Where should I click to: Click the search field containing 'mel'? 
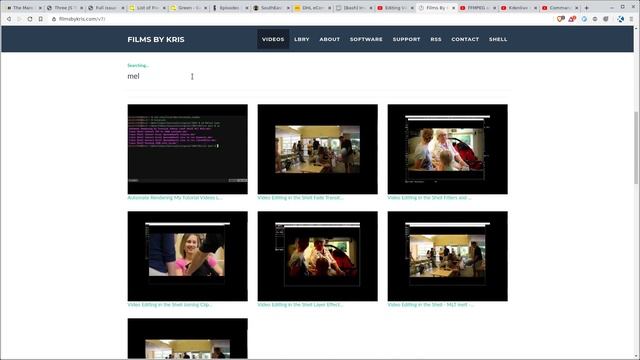[318, 76]
